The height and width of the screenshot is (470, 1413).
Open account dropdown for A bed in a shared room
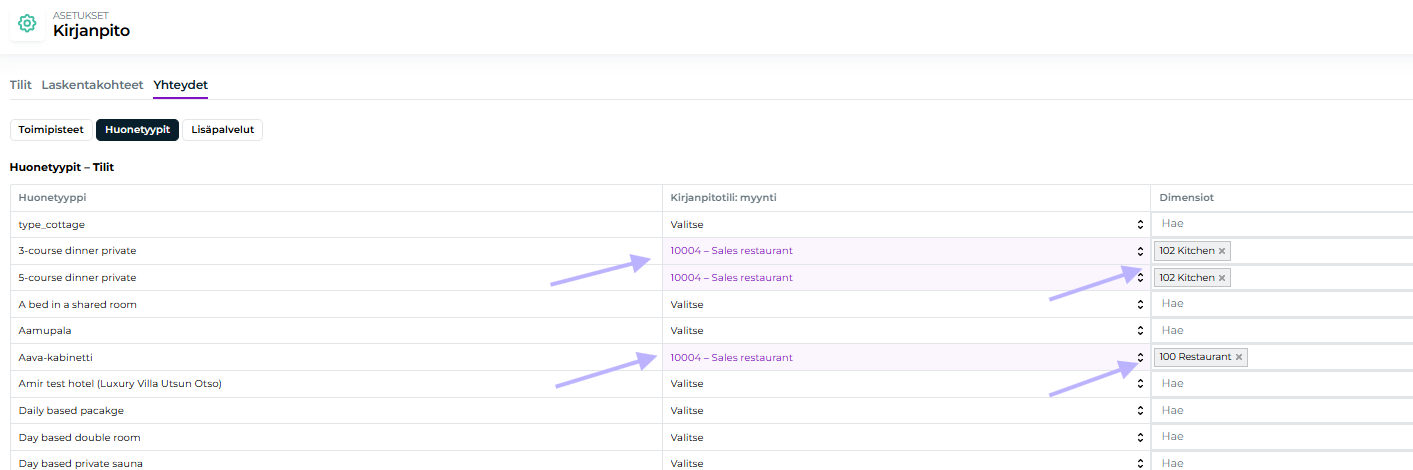click(x=906, y=304)
